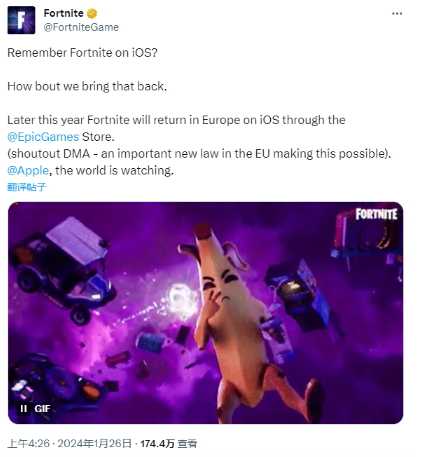This screenshot has width=422, height=457.
Task: Click the glowing orb in GIF
Action: click(182, 298)
